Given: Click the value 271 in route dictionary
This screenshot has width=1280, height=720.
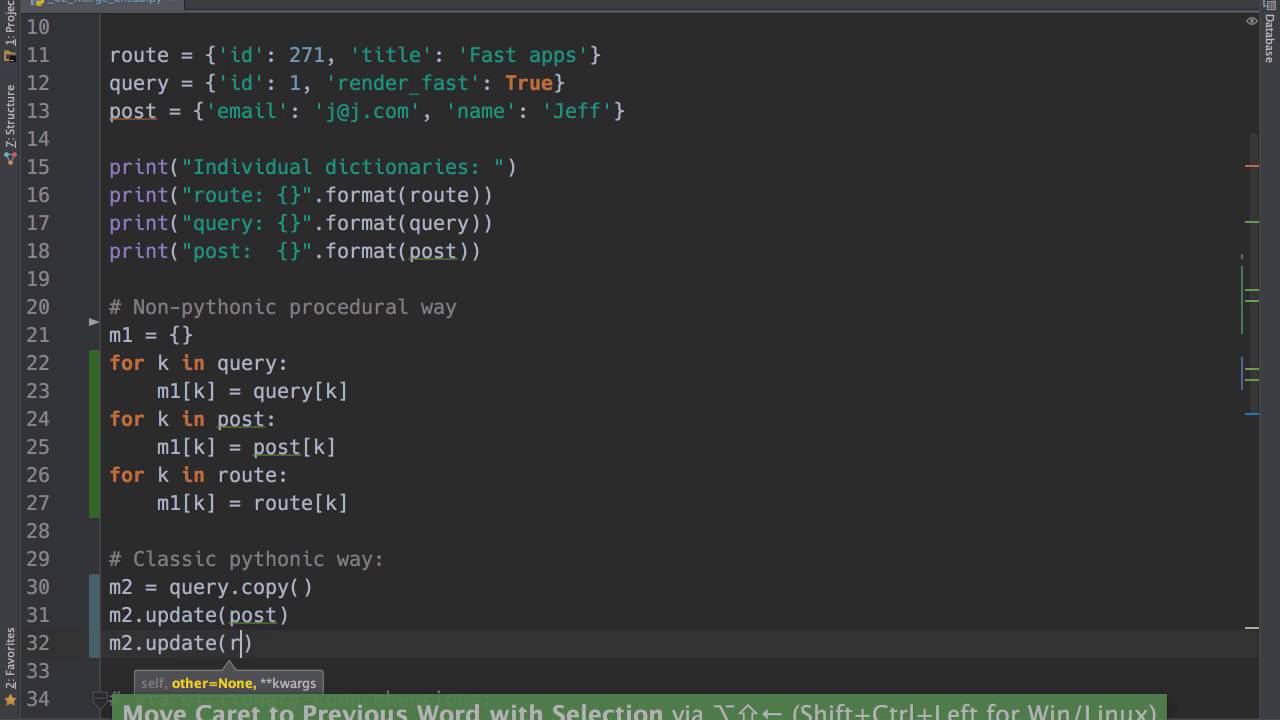Looking at the screenshot, I should [x=307, y=55].
